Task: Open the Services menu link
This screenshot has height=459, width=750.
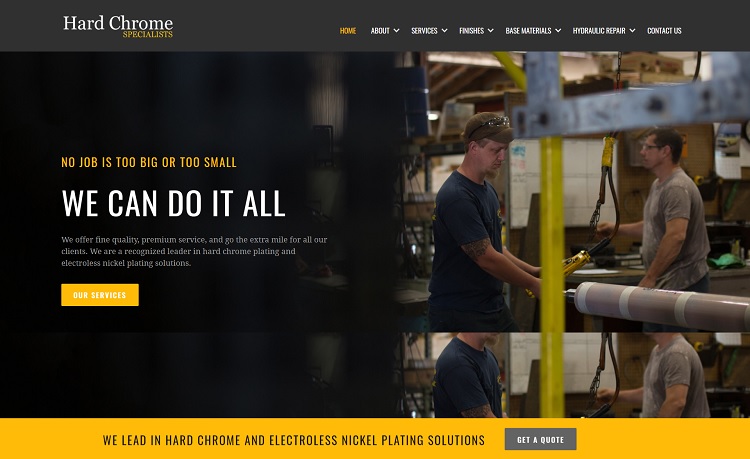Action: point(424,31)
